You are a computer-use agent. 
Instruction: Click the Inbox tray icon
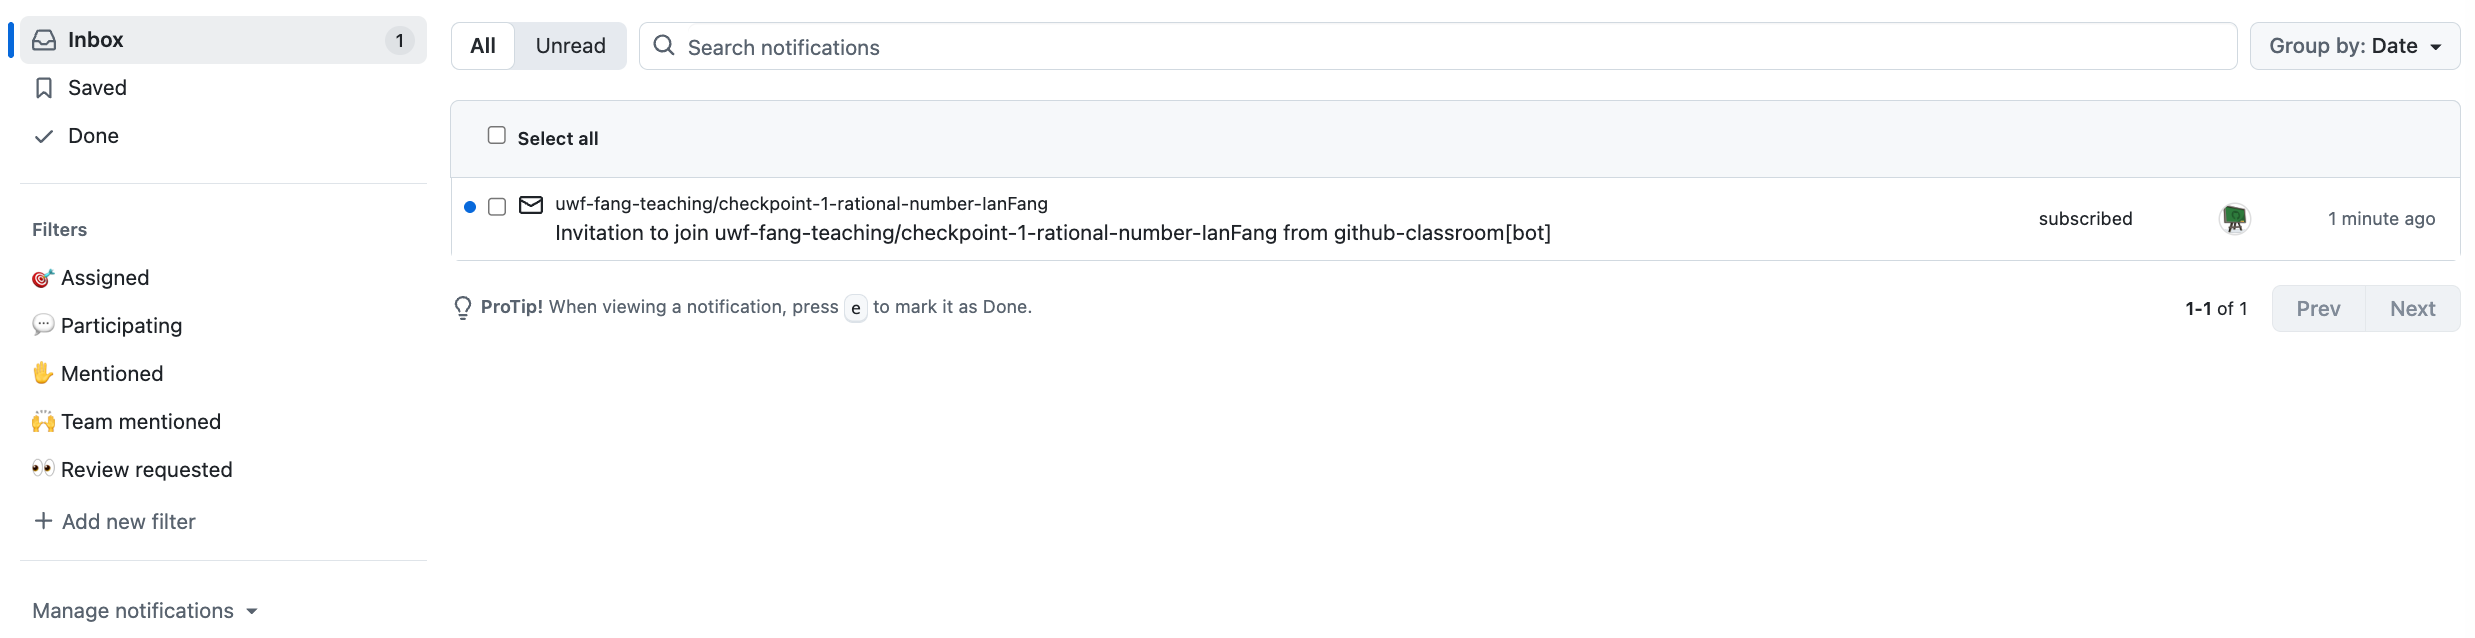click(x=44, y=40)
